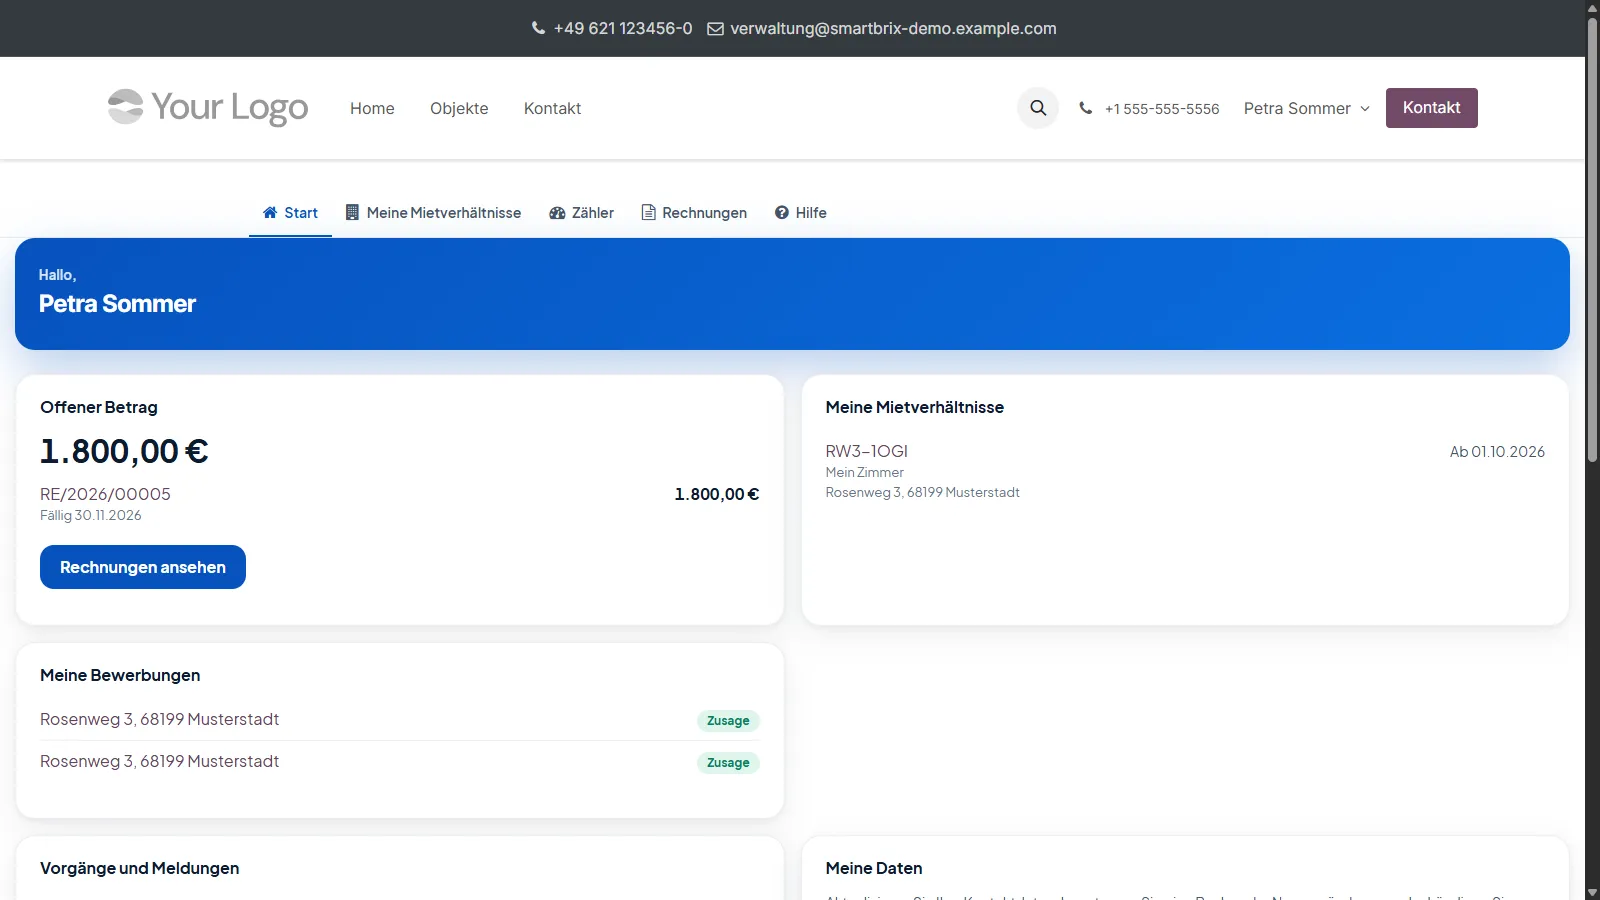Switch to the Rechnungen tab
Image resolution: width=1600 pixels, height=900 pixels.
(x=694, y=213)
